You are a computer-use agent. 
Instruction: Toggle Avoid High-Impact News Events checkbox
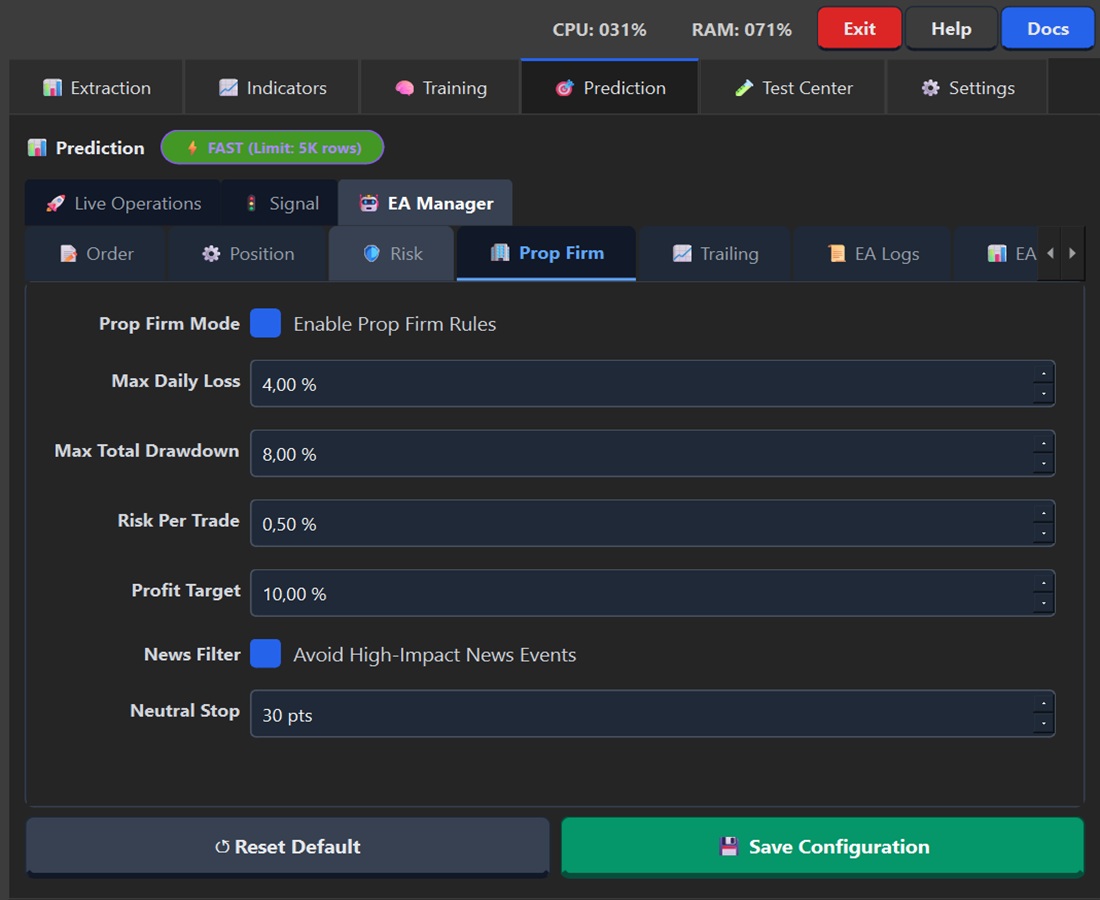click(265, 654)
